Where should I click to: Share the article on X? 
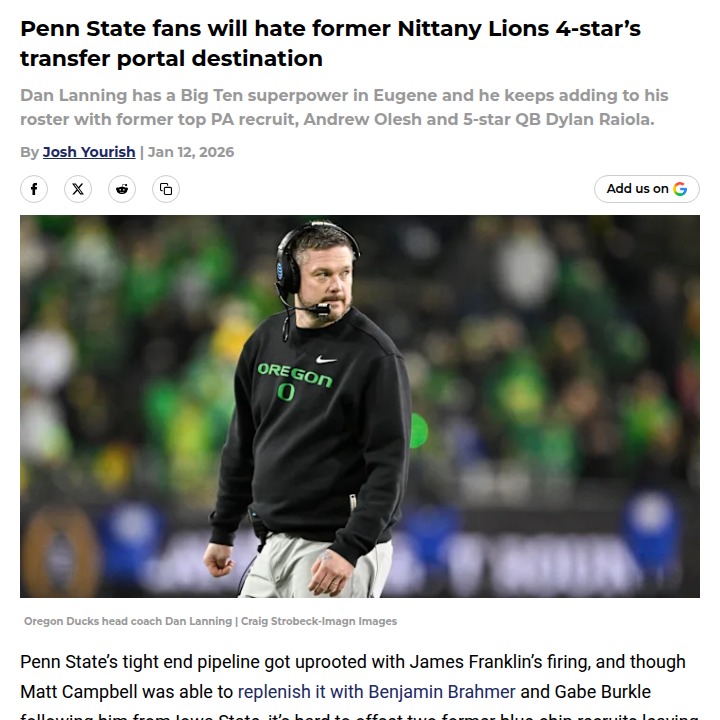(78, 189)
